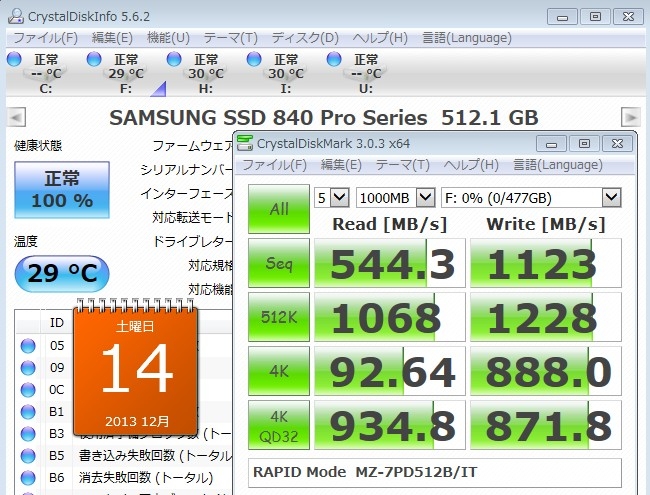Select the C: drive status orb
Viewport: 650px width, 495px height.
(14, 59)
